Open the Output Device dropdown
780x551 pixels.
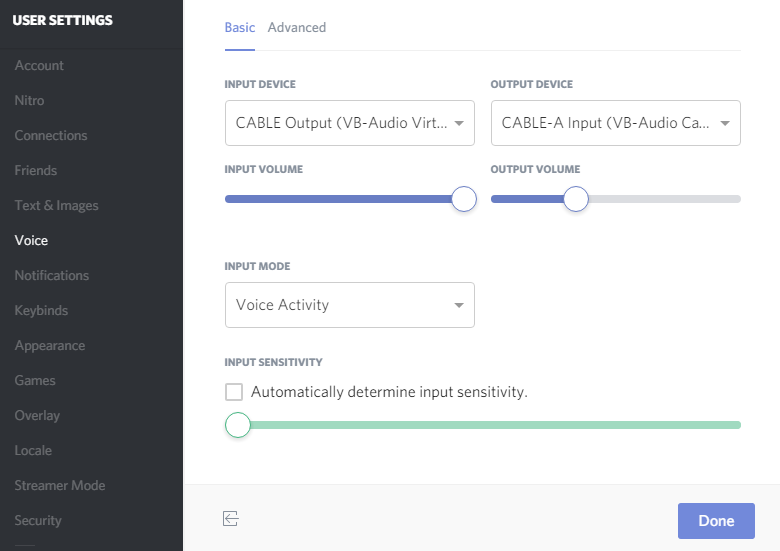coord(616,123)
